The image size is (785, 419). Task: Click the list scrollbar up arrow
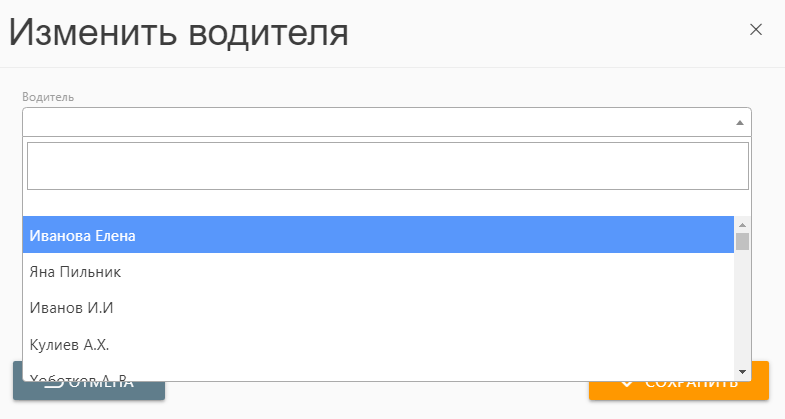(x=742, y=224)
